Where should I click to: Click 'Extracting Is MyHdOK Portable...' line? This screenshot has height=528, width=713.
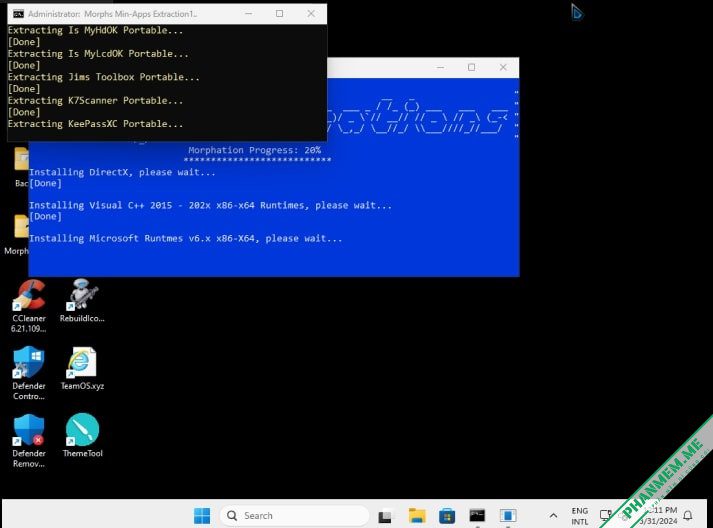95,30
